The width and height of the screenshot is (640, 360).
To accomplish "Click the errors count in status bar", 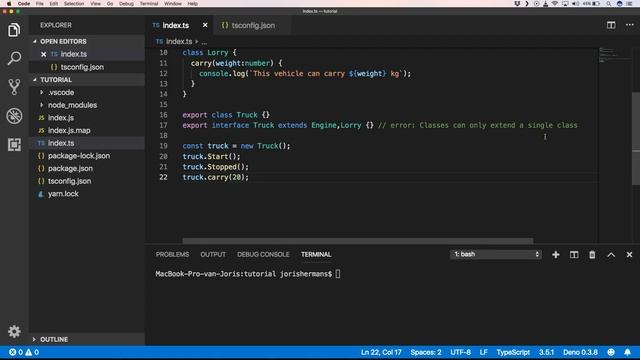I will click(x=16, y=352).
